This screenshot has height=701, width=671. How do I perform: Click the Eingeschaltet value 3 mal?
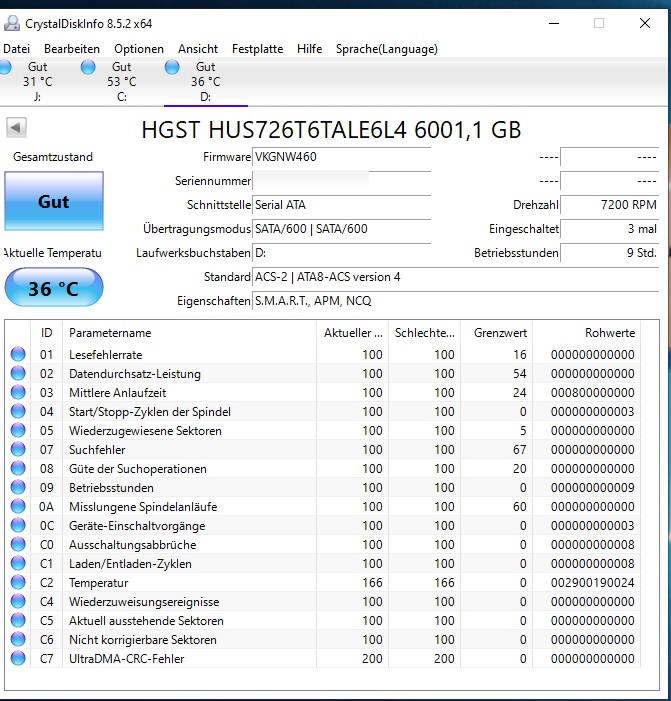[609, 229]
